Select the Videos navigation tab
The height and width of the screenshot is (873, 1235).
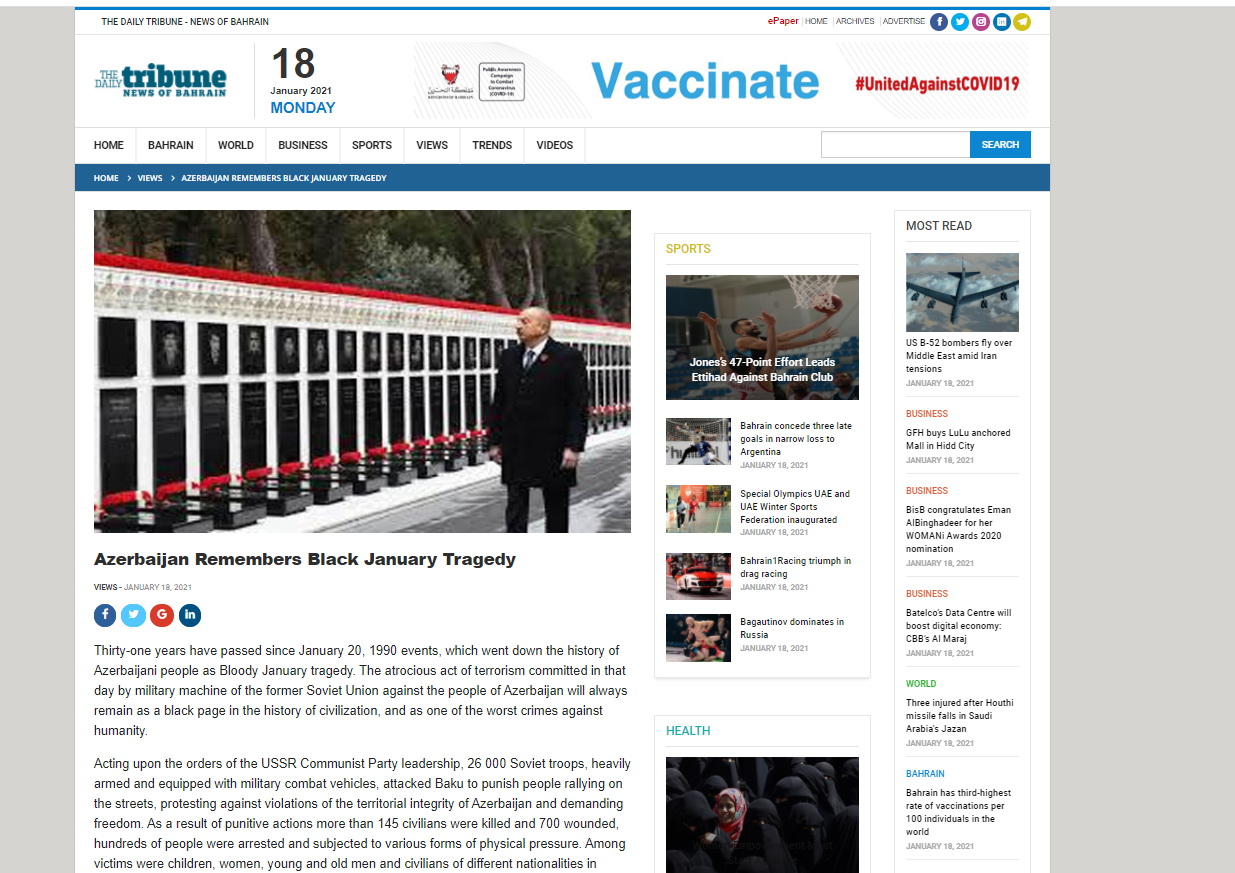tap(555, 145)
